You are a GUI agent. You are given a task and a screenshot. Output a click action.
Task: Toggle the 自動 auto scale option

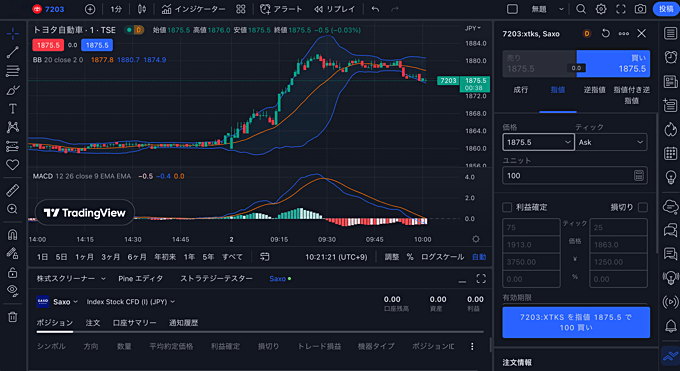pos(479,257)
